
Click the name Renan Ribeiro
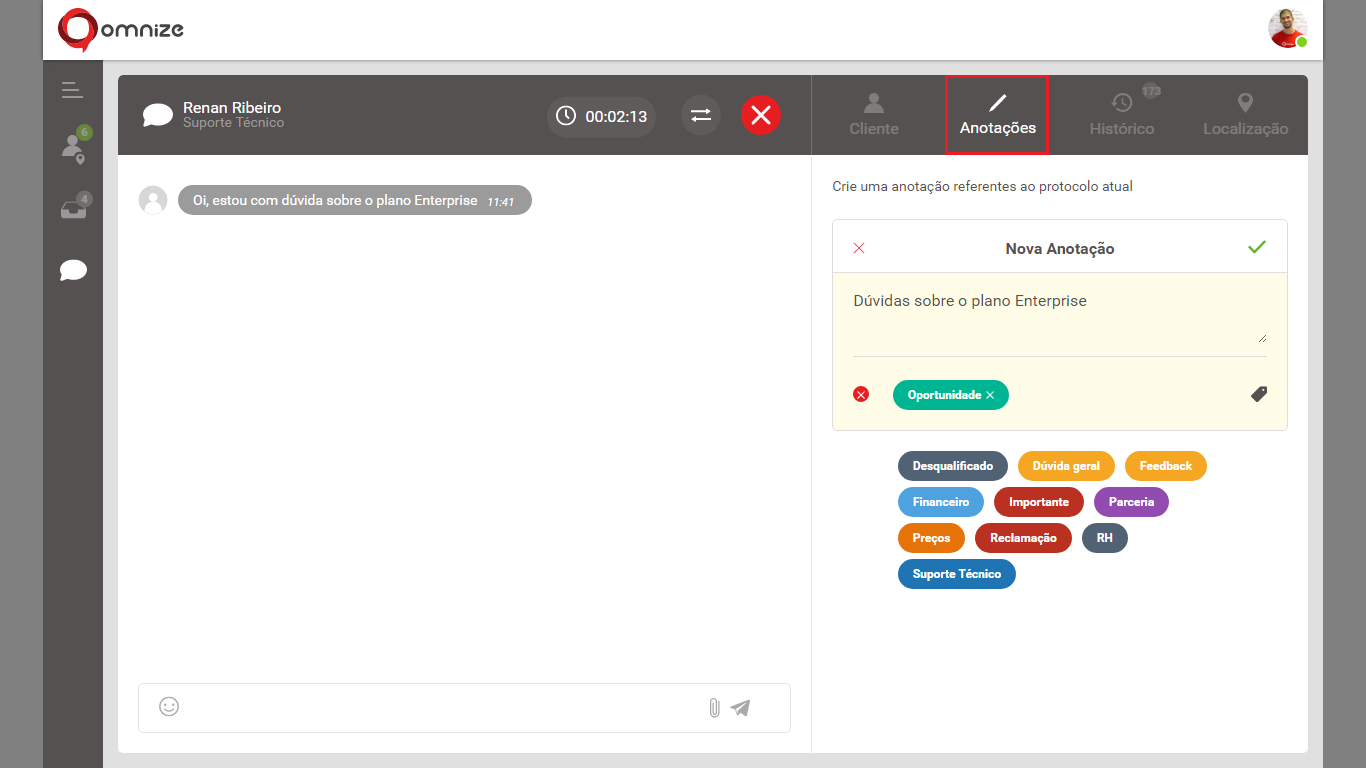click(232, 107)
